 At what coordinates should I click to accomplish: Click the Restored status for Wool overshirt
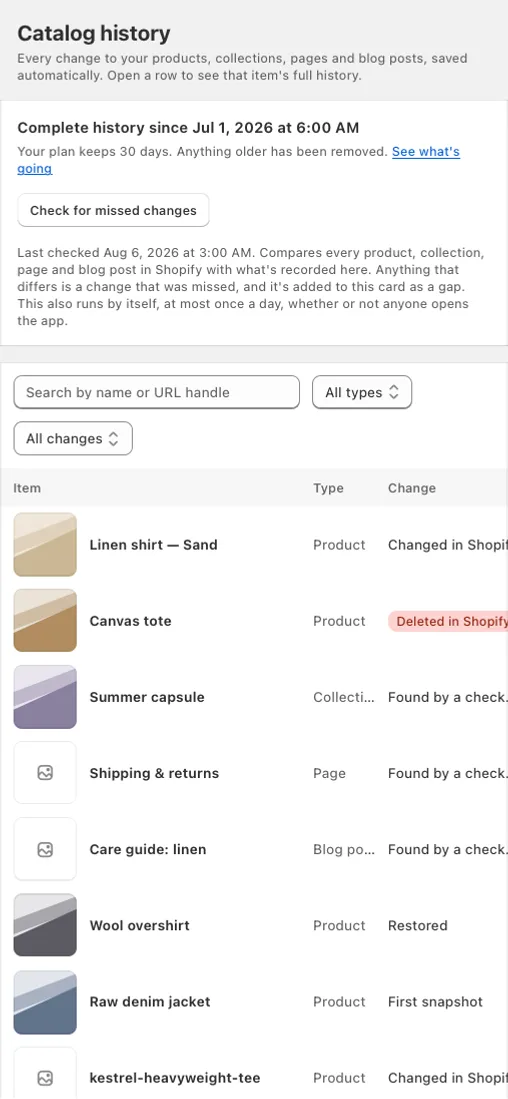pos(418,925)
